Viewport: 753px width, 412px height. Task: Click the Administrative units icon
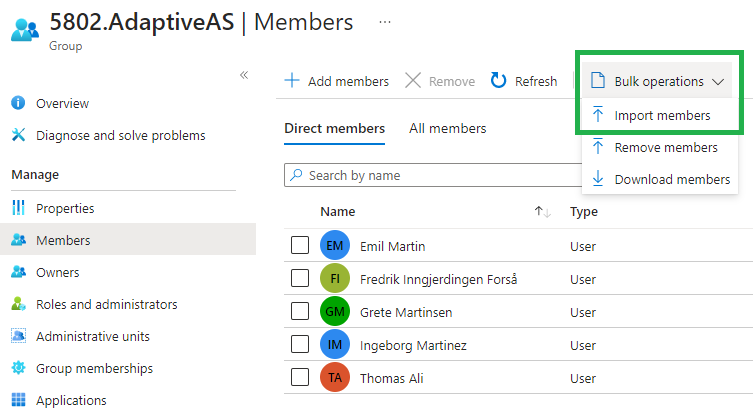click(x=18, y=336)
